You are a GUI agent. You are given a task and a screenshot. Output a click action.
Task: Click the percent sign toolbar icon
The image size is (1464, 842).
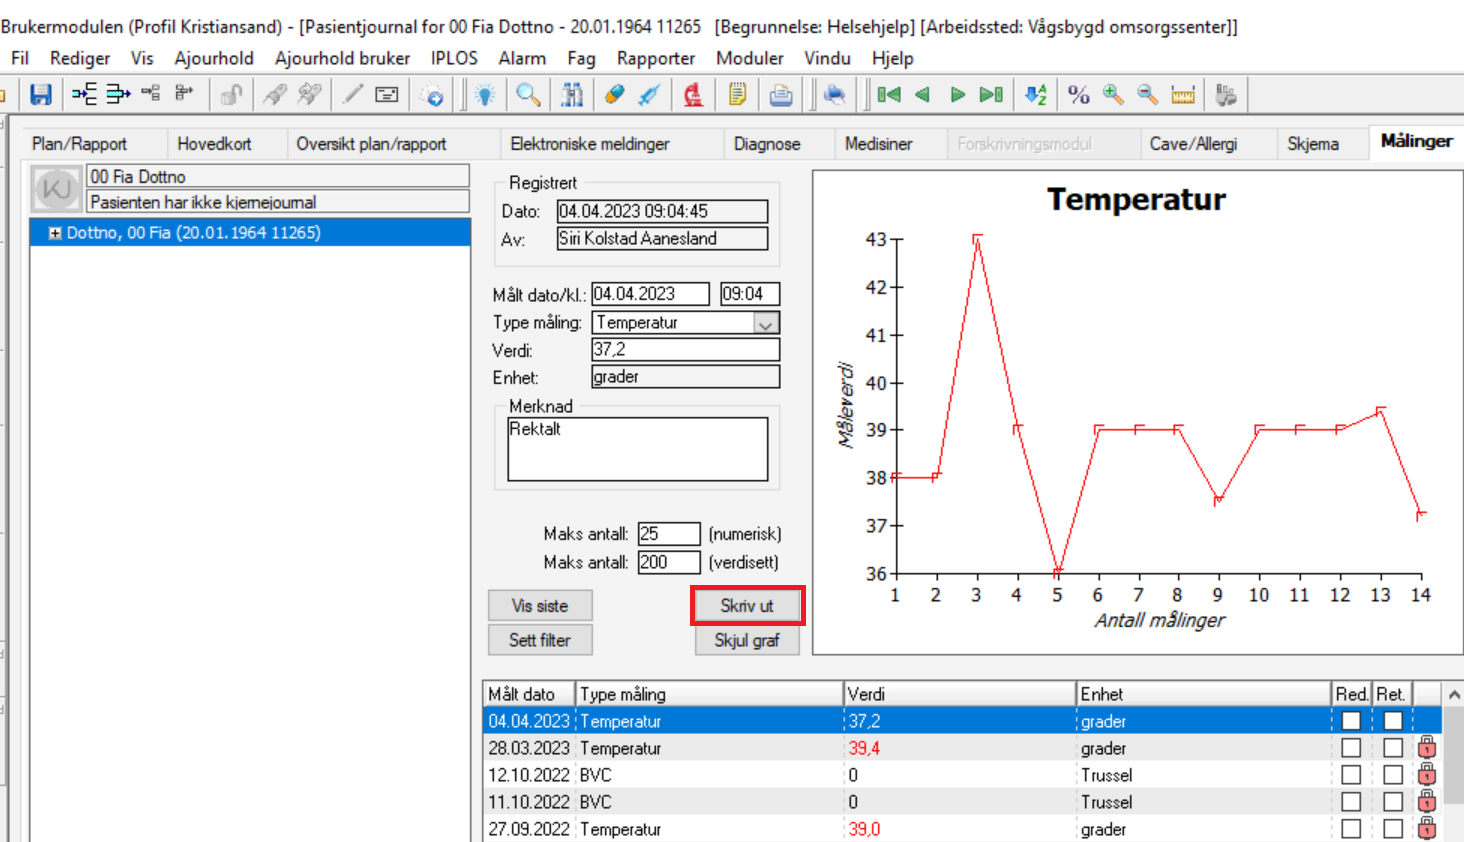pyautogui.click(x=1078, y=95)
